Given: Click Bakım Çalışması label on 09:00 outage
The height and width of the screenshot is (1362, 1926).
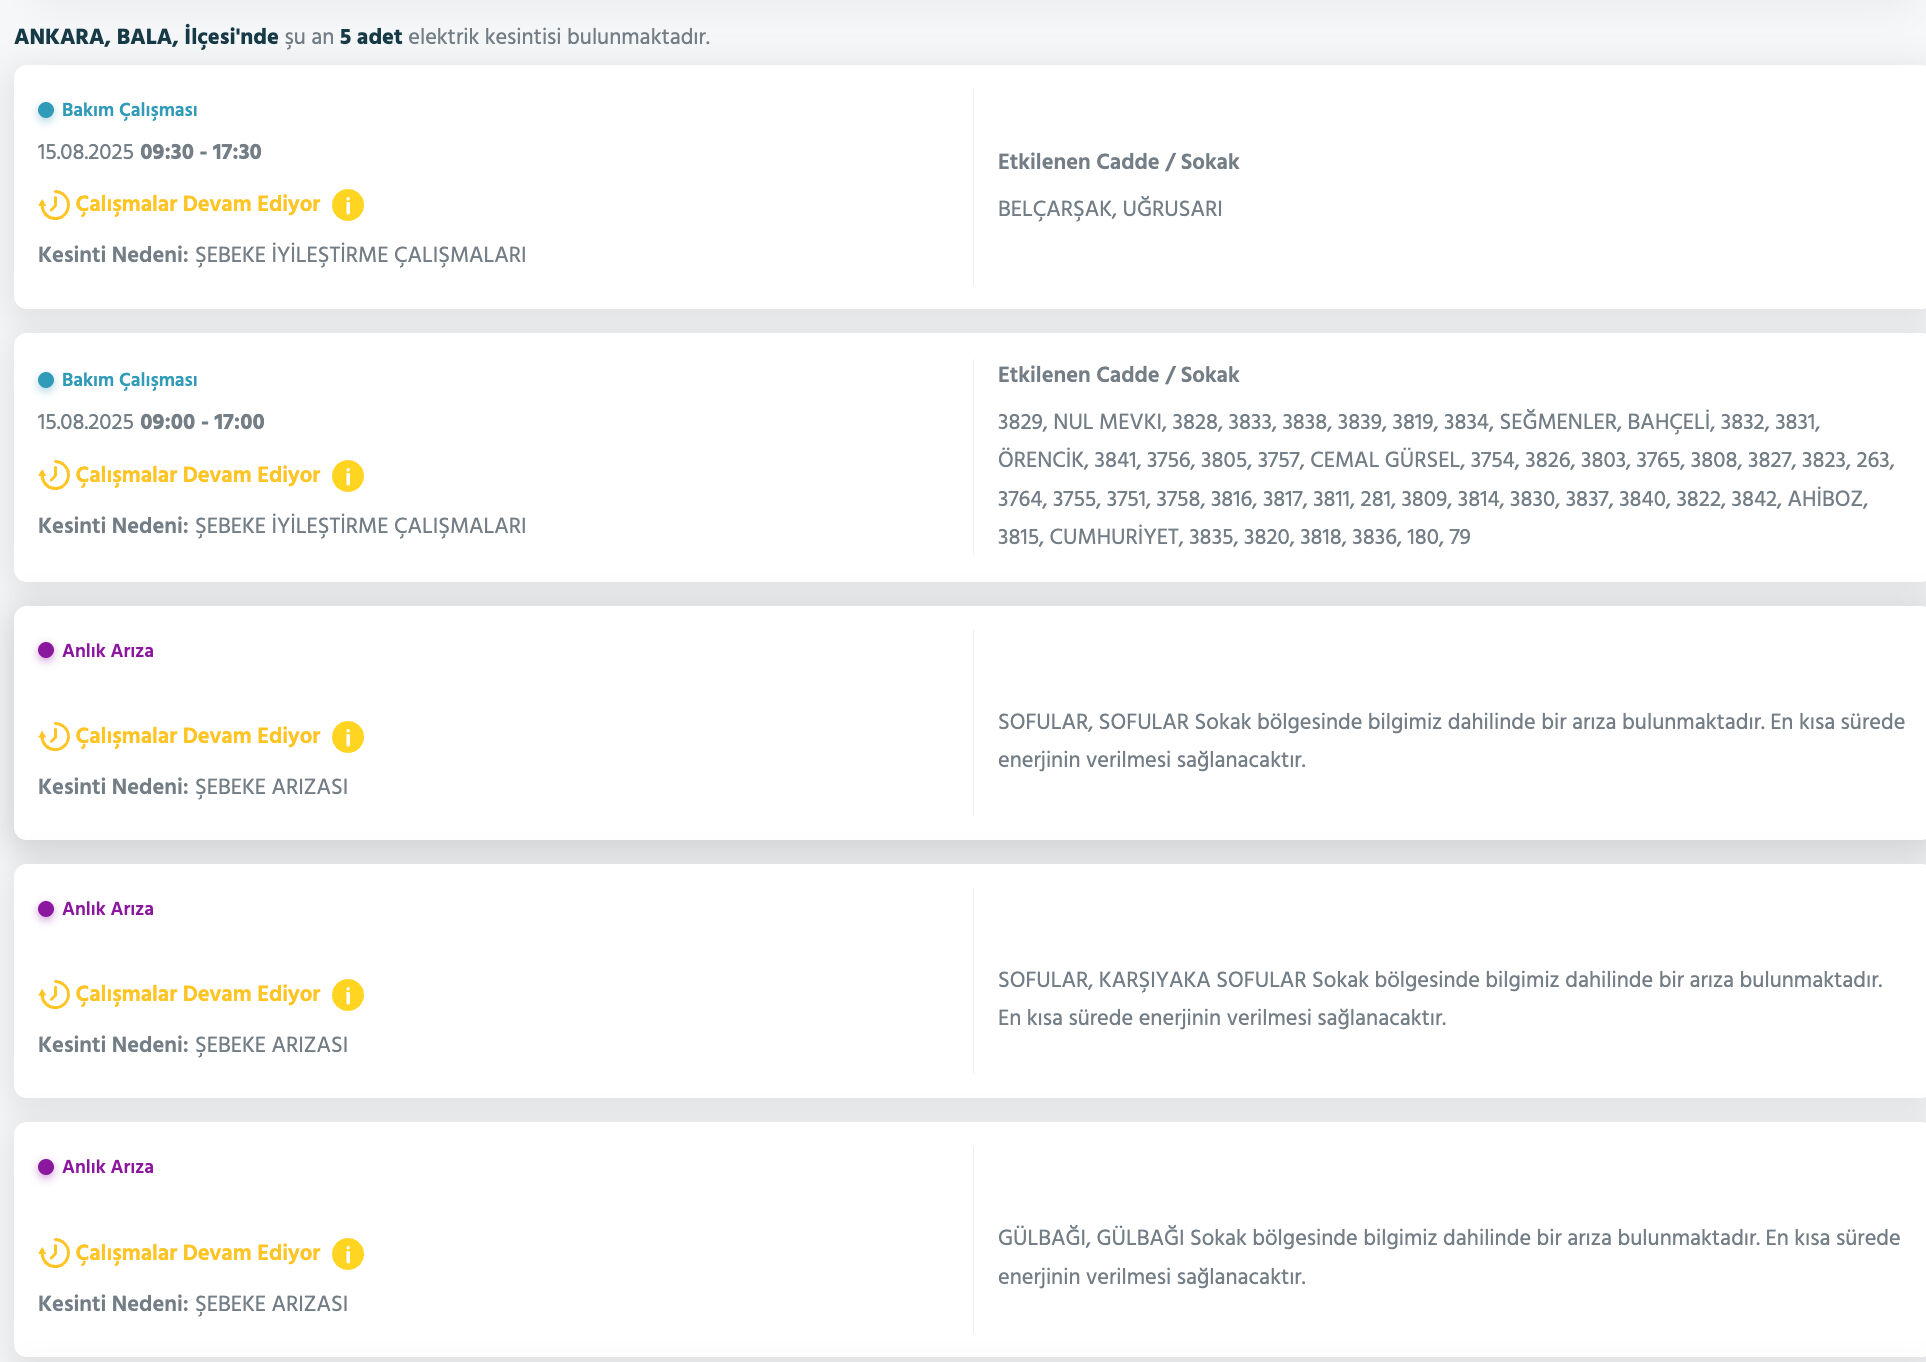Looking at the screenshot, I should click(129, 380).
